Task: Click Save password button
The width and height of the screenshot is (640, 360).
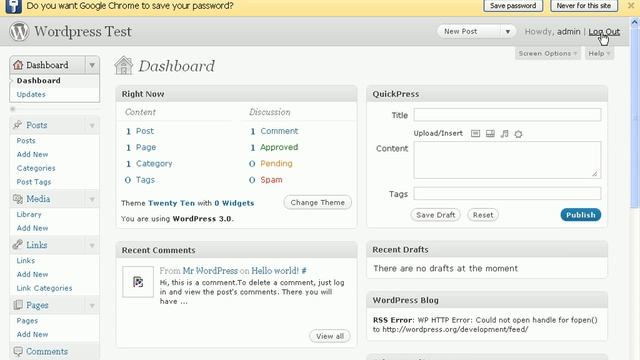Action: 513,6
